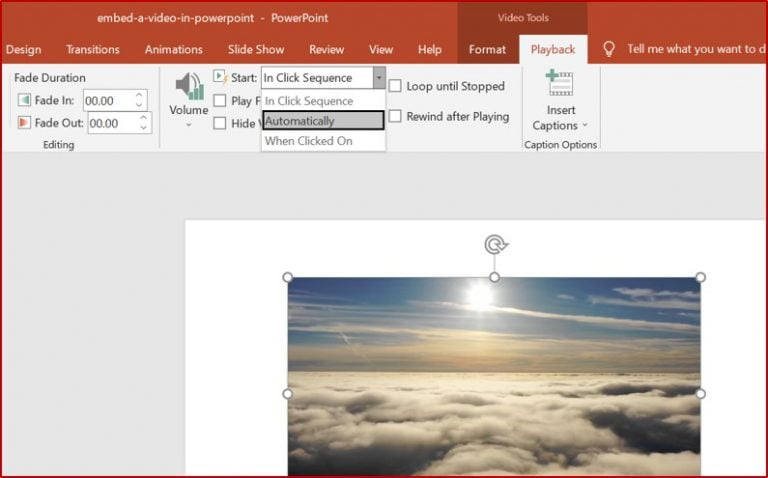Click the Tell Me lightbulb icon
The height and width of the screenshot is (478, 768).
[x=608, y=49]
